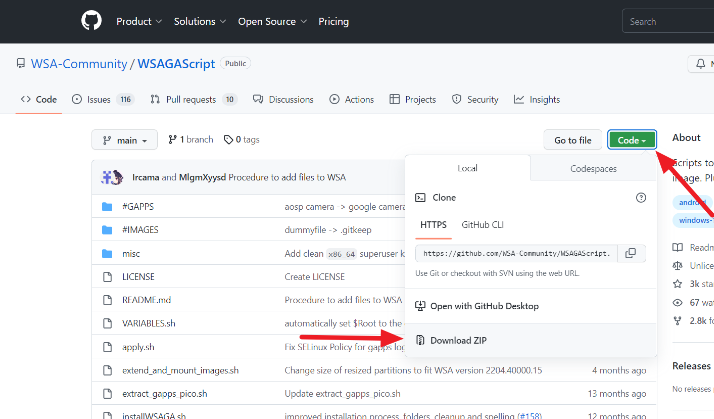Image resolution: width=714 pixels, height=419 pixels.
Task: Switch to the Codespaces tab
Action: (593, 169)
